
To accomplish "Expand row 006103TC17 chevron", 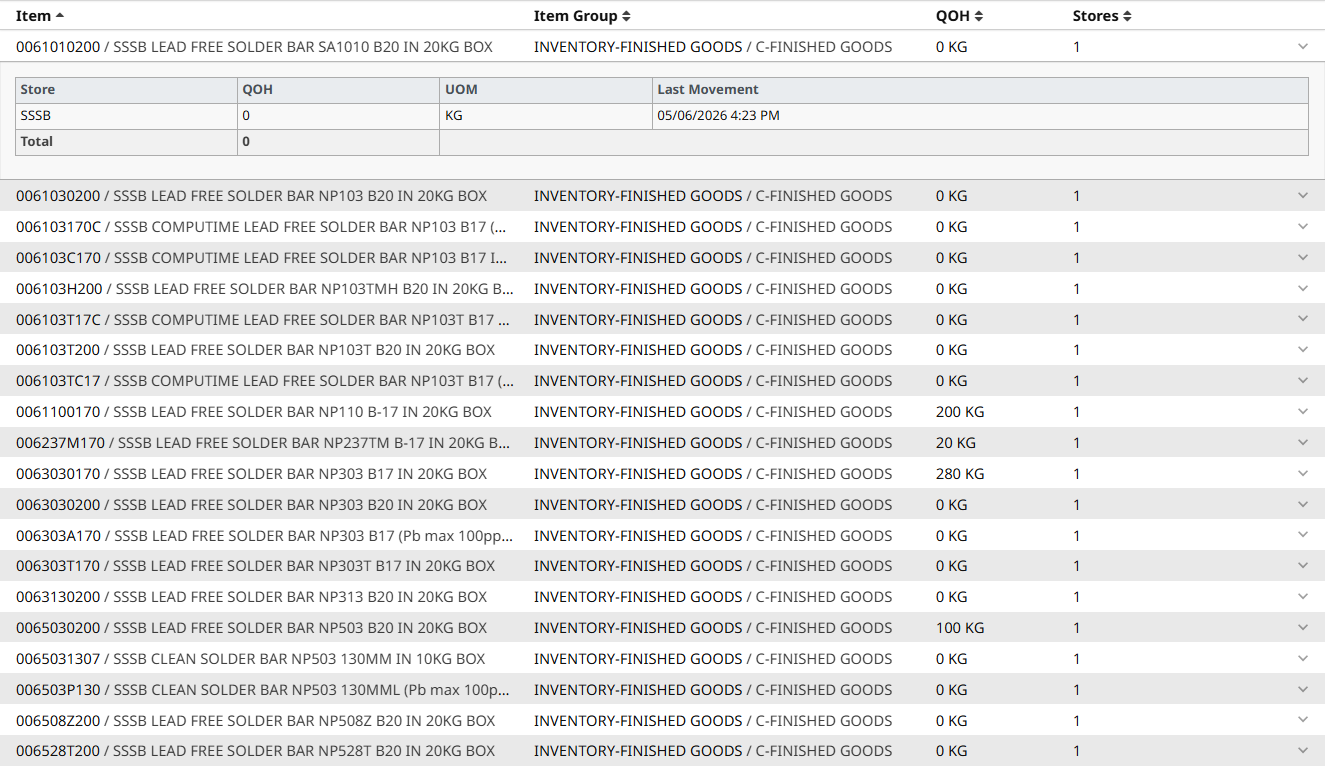I will click(1302, 381).
